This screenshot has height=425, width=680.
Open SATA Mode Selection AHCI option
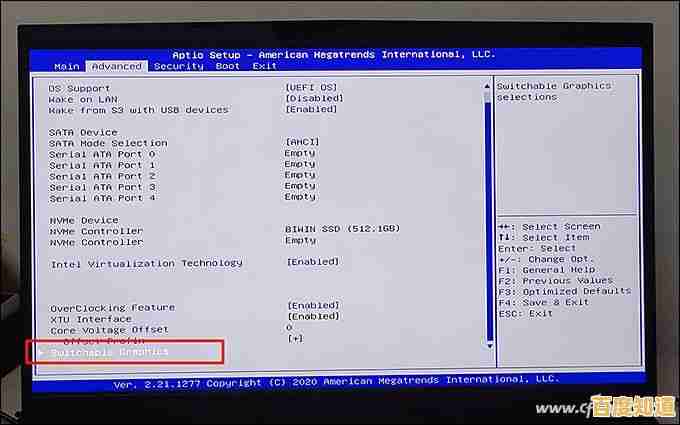(x=302, y=142)
